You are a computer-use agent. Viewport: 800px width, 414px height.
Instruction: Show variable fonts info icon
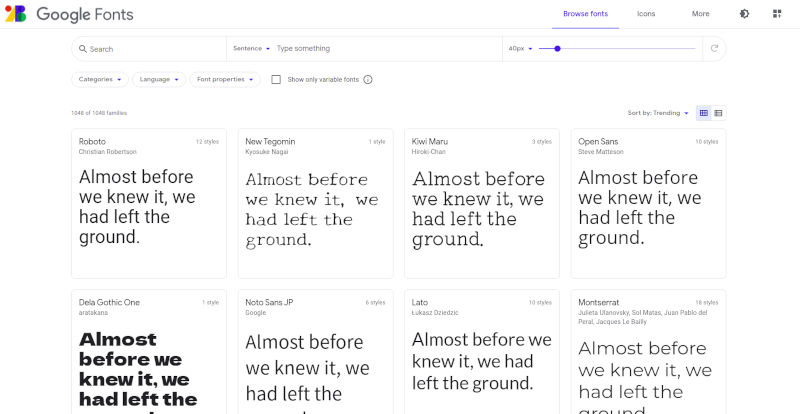pos(368,80)
